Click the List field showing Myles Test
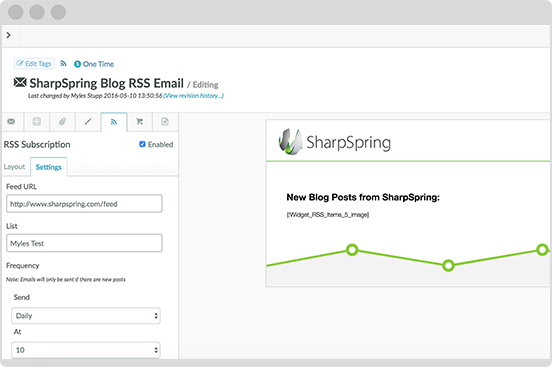The width and height of the screenshot is (552, 368). pyautogui.click(x=84, y=243)
